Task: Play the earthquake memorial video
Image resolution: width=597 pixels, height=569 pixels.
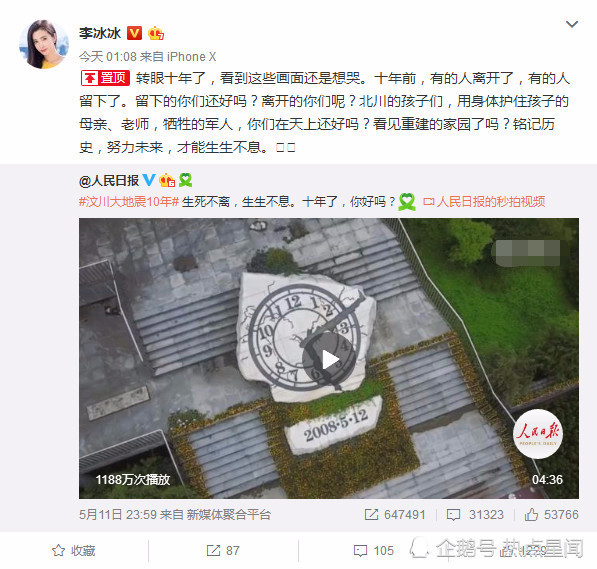Action: (329, 358)
